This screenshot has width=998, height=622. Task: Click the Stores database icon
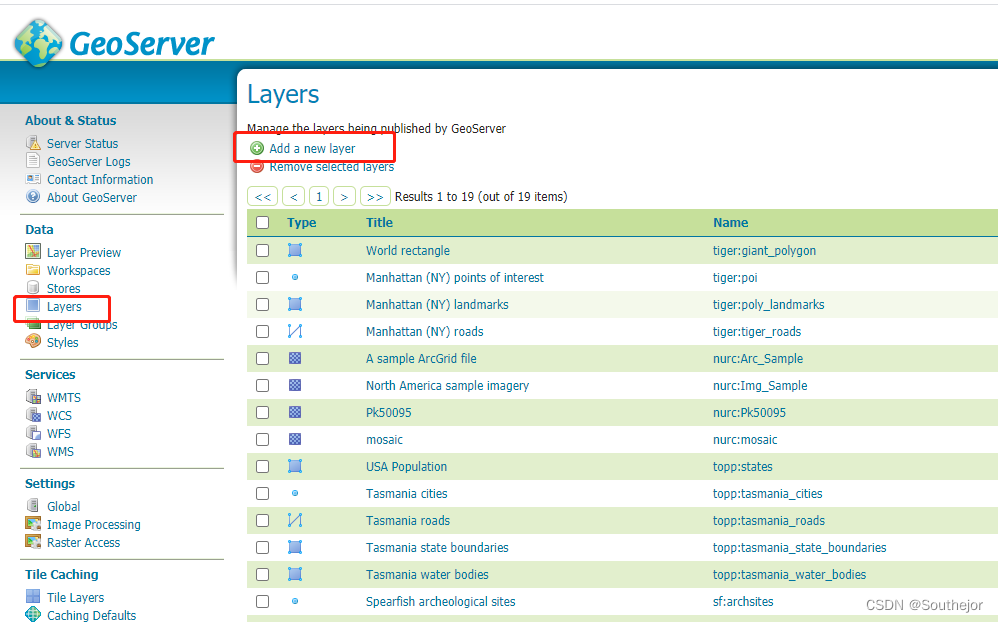click(33, 288)
